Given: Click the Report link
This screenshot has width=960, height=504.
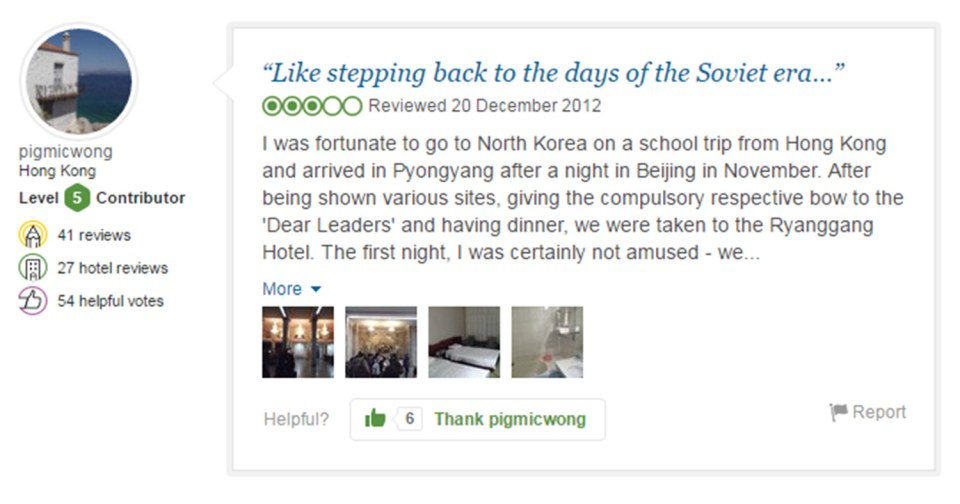Looking at the screenshot, I should click(x=879, y=412).
